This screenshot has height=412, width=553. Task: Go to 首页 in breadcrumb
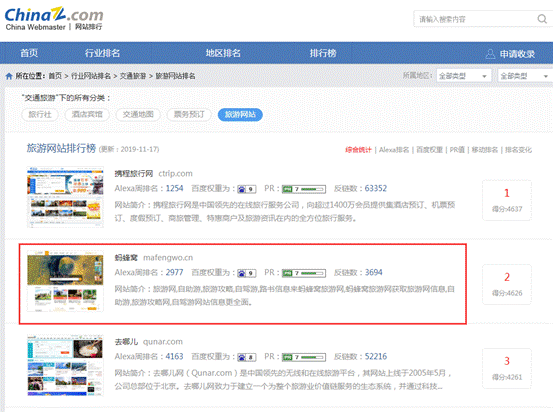coord(55,76)
